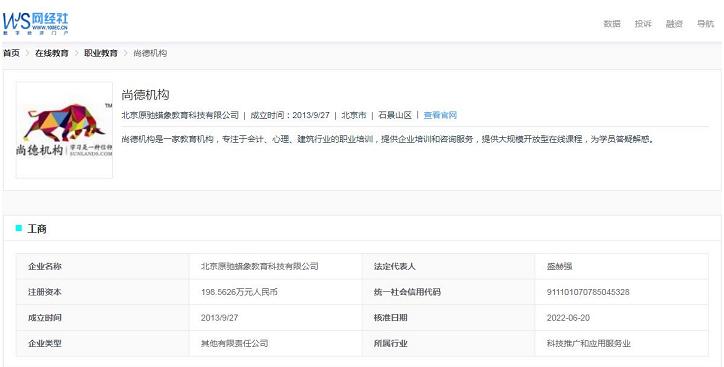The image size is (724, 367).
Task: Click 2013/9/27 in the 工商 table
Action: click(219, 318)
